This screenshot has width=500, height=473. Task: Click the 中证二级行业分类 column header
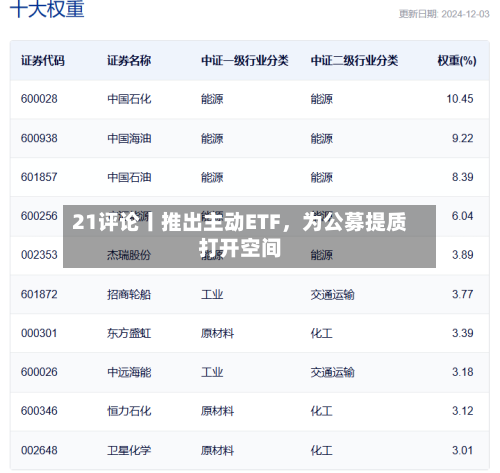(354, 61)
